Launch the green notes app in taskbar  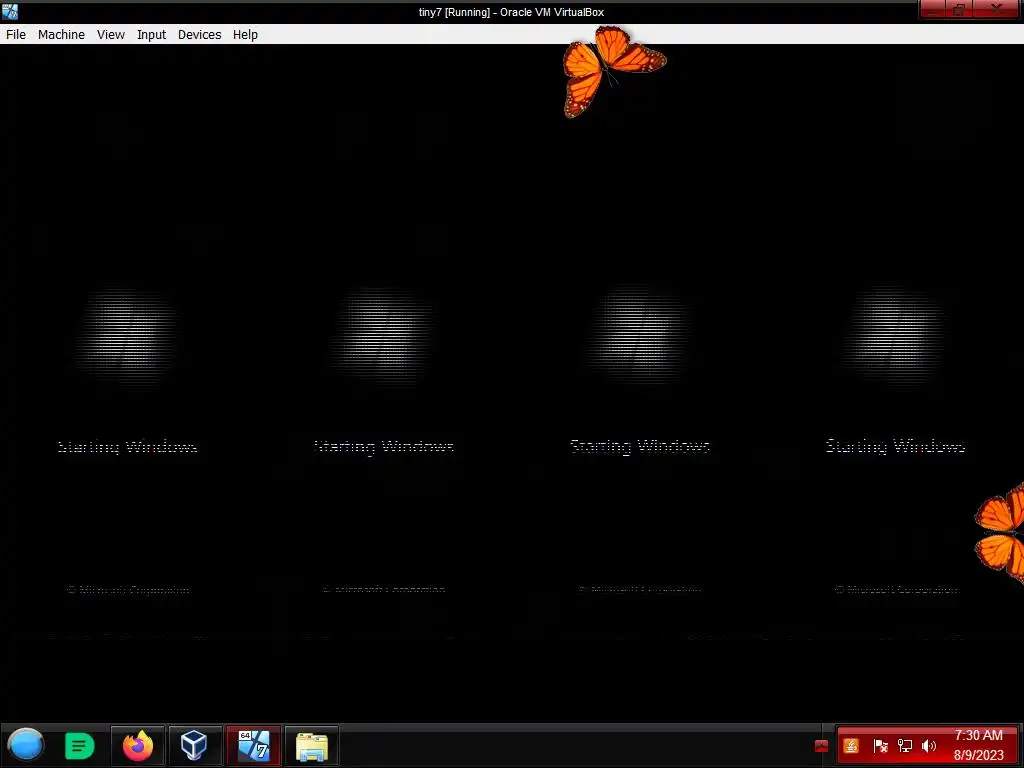(80, 745)
